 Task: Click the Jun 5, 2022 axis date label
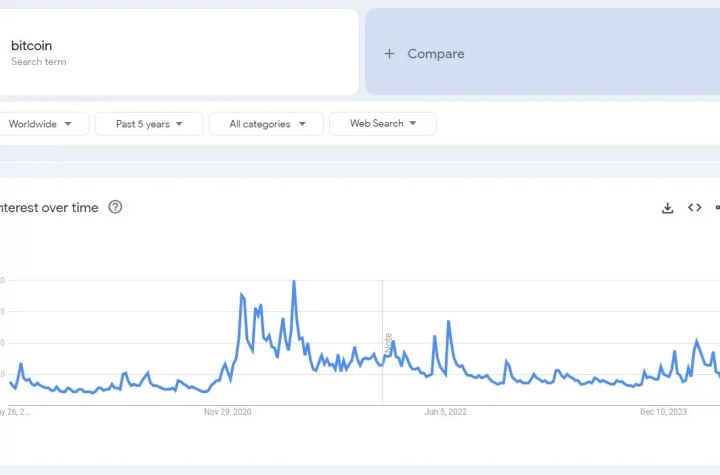pos(445,411)
